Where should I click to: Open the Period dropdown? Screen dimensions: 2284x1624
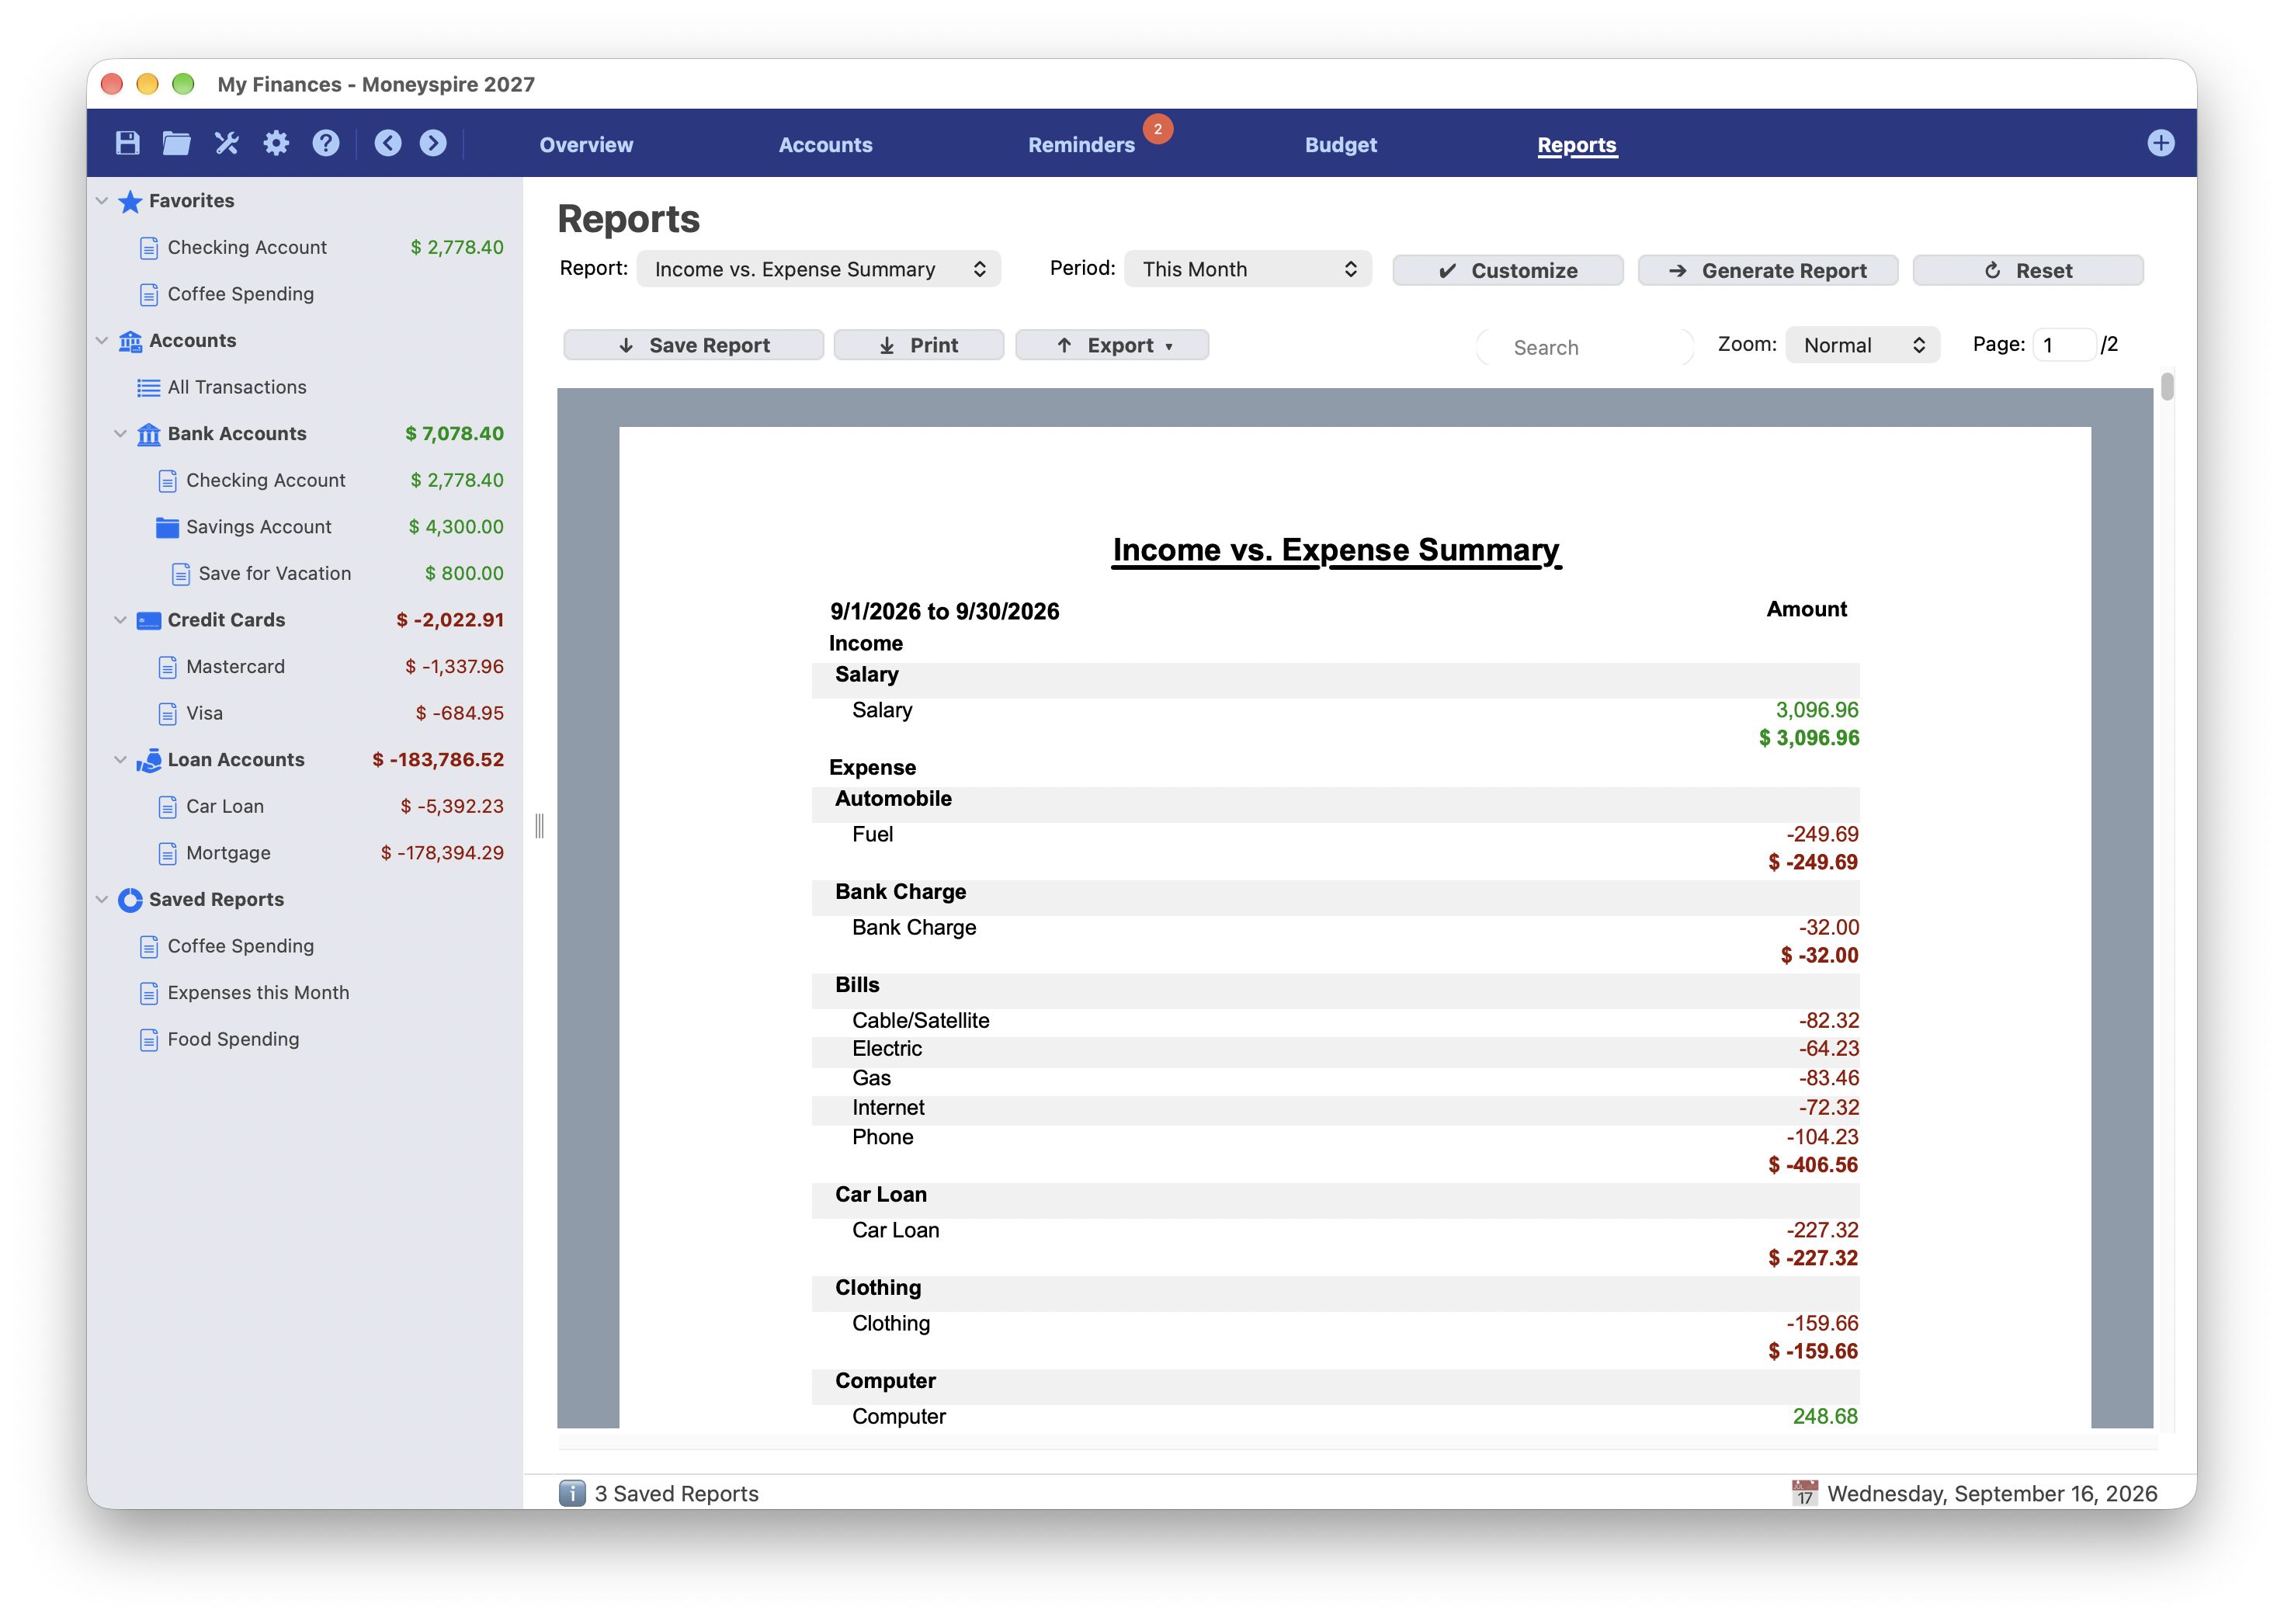(1247, 269)
